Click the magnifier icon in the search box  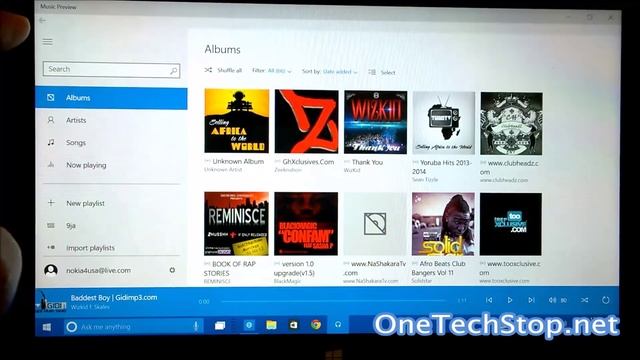(x=173, y=70)
